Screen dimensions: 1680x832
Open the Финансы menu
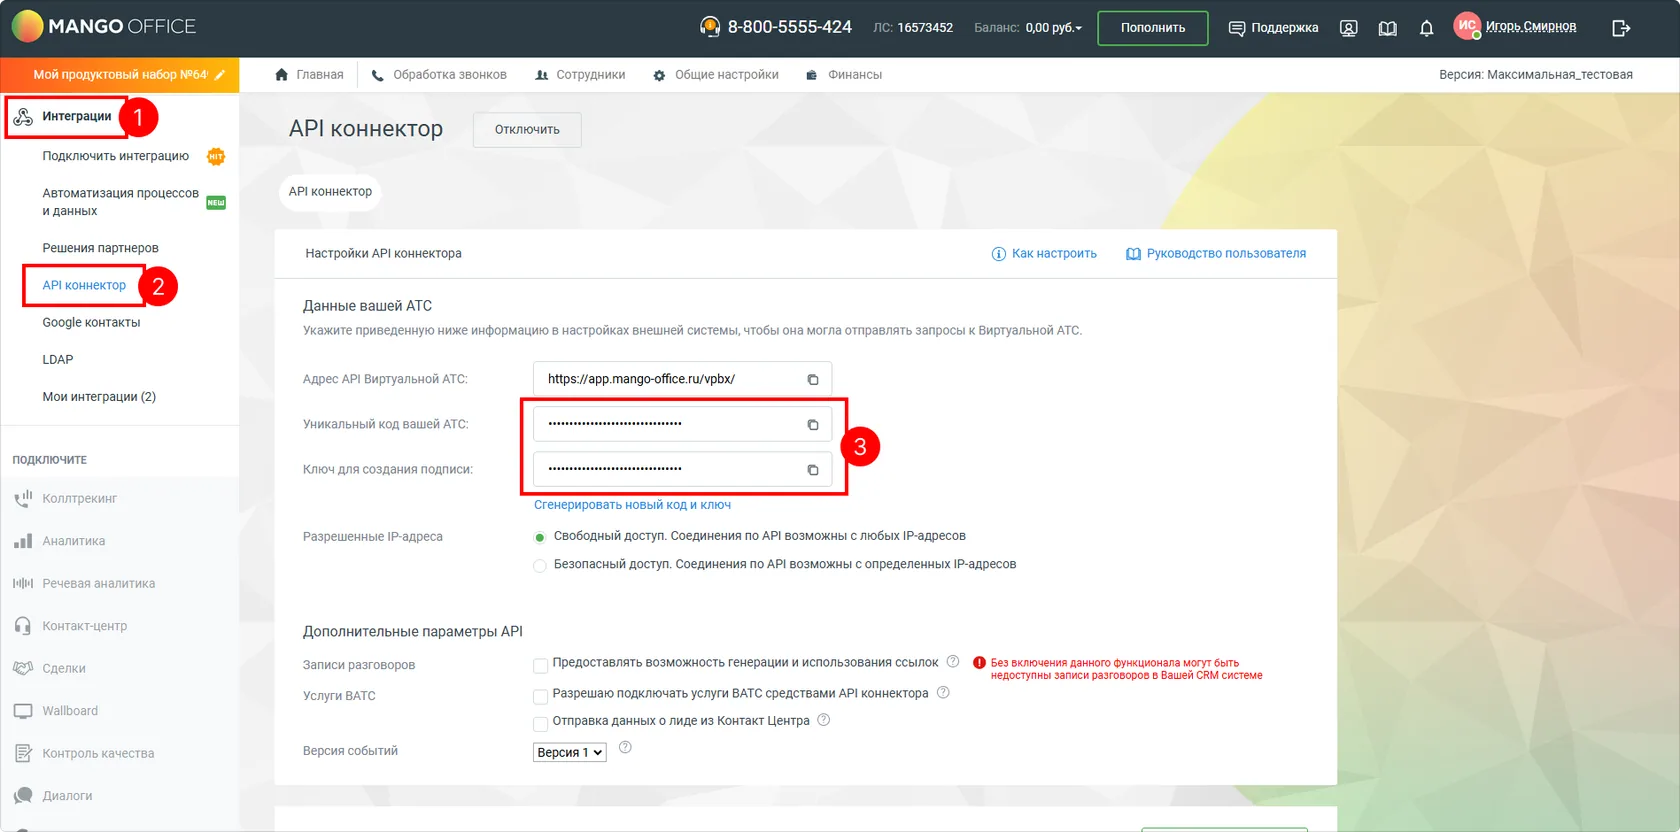tap(844, 75)
